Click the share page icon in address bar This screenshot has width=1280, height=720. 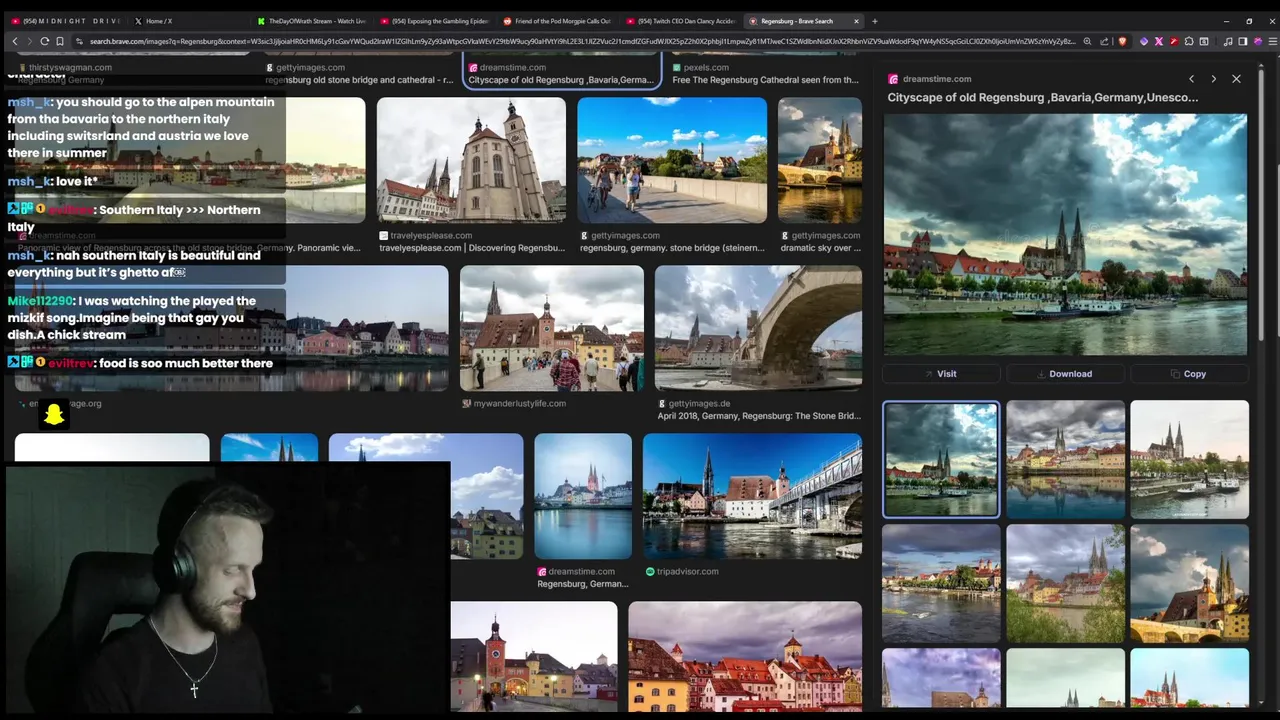[x=1104, y=41]
